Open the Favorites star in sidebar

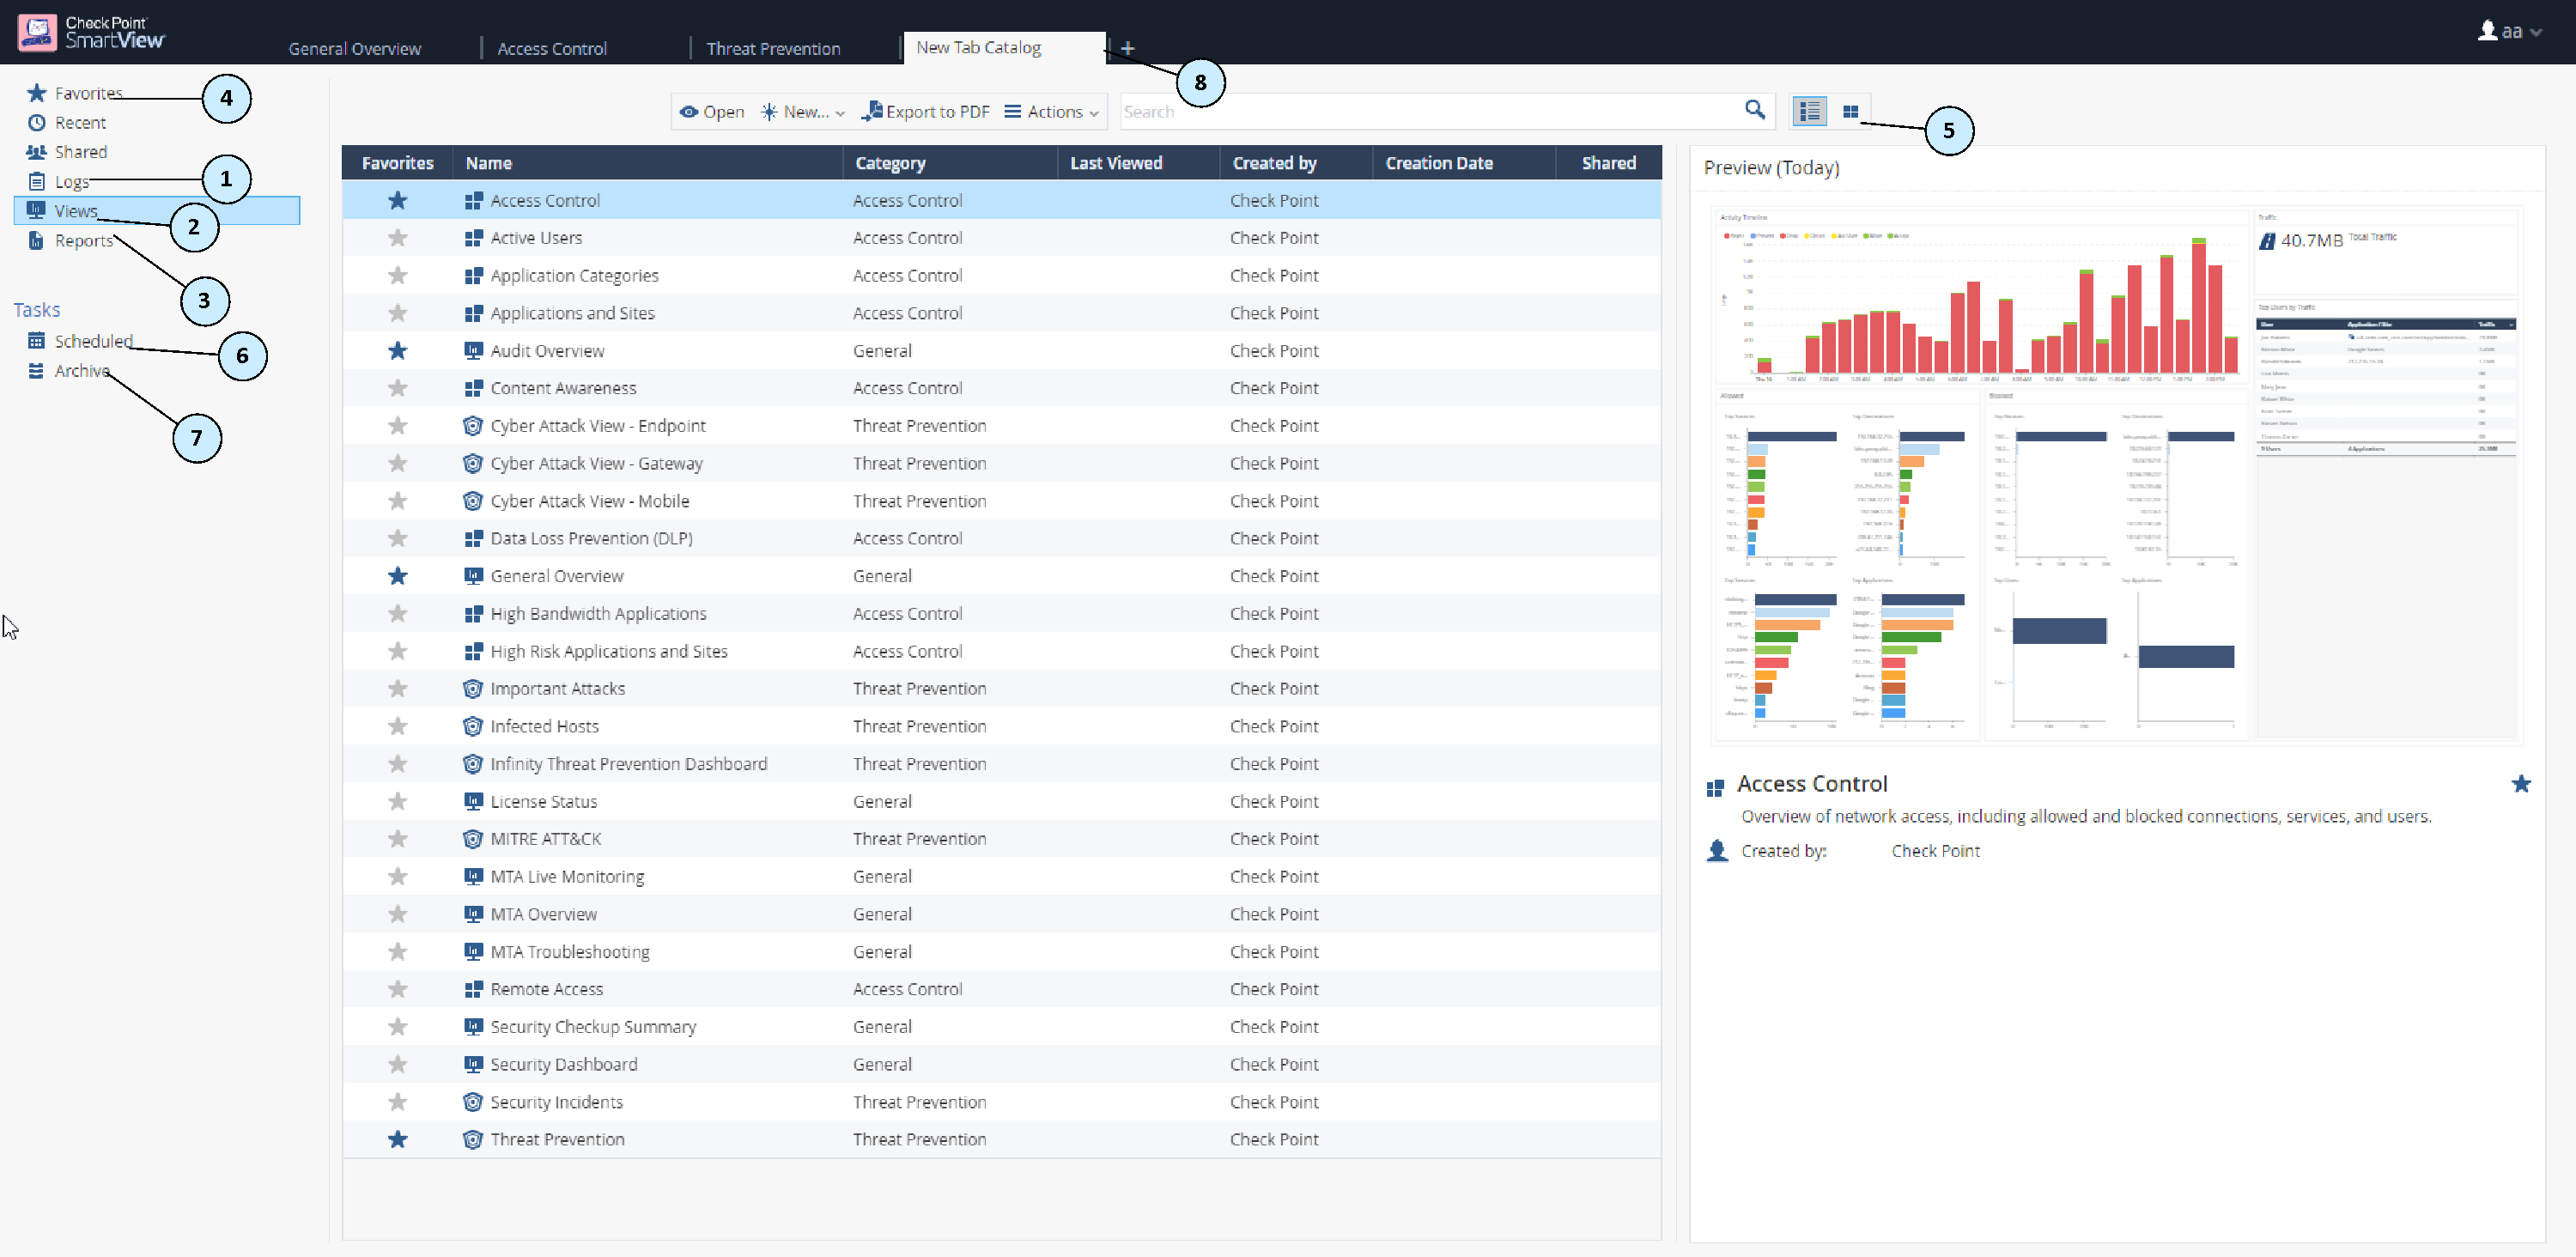[37, 93]
